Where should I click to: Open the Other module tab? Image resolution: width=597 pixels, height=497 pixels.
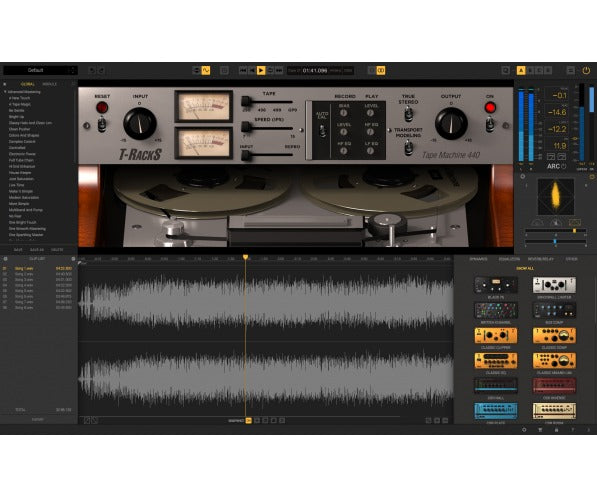(x=571, y=259)
